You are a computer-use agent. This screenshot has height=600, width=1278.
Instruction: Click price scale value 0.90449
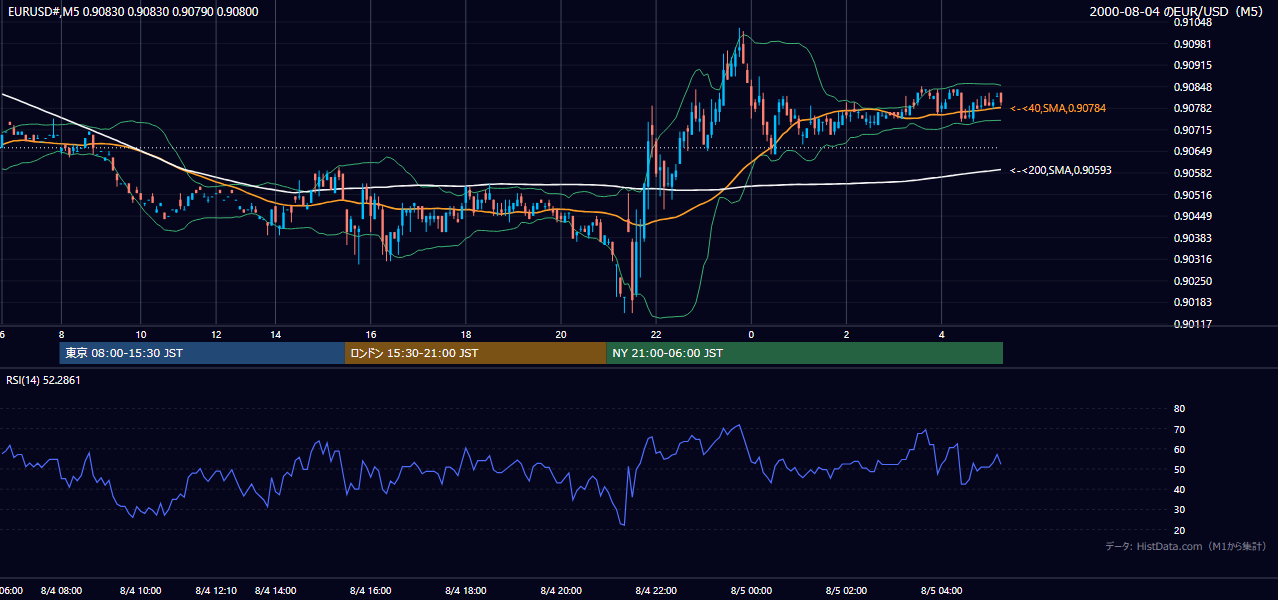point(1193,216)
